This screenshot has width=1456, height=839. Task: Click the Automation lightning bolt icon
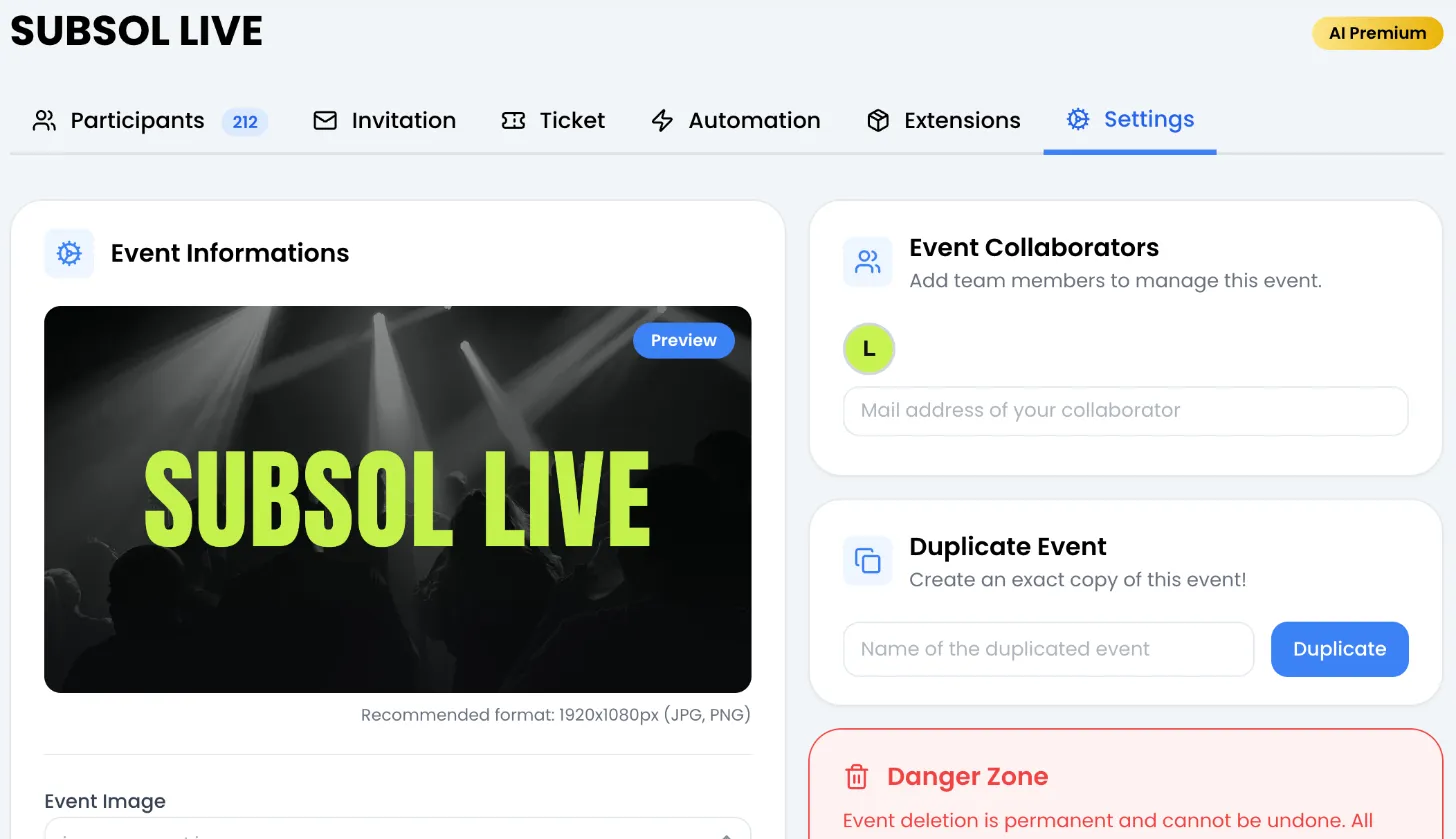tap(662, 121)
